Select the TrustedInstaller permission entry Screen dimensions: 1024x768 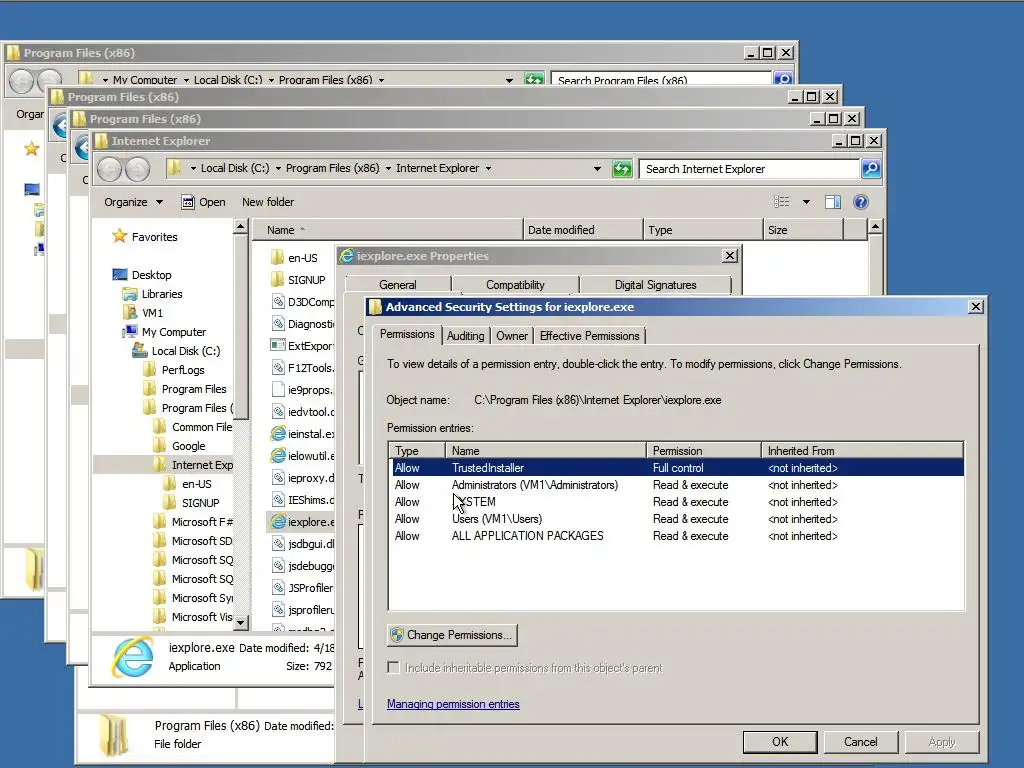tap(677, 468)
